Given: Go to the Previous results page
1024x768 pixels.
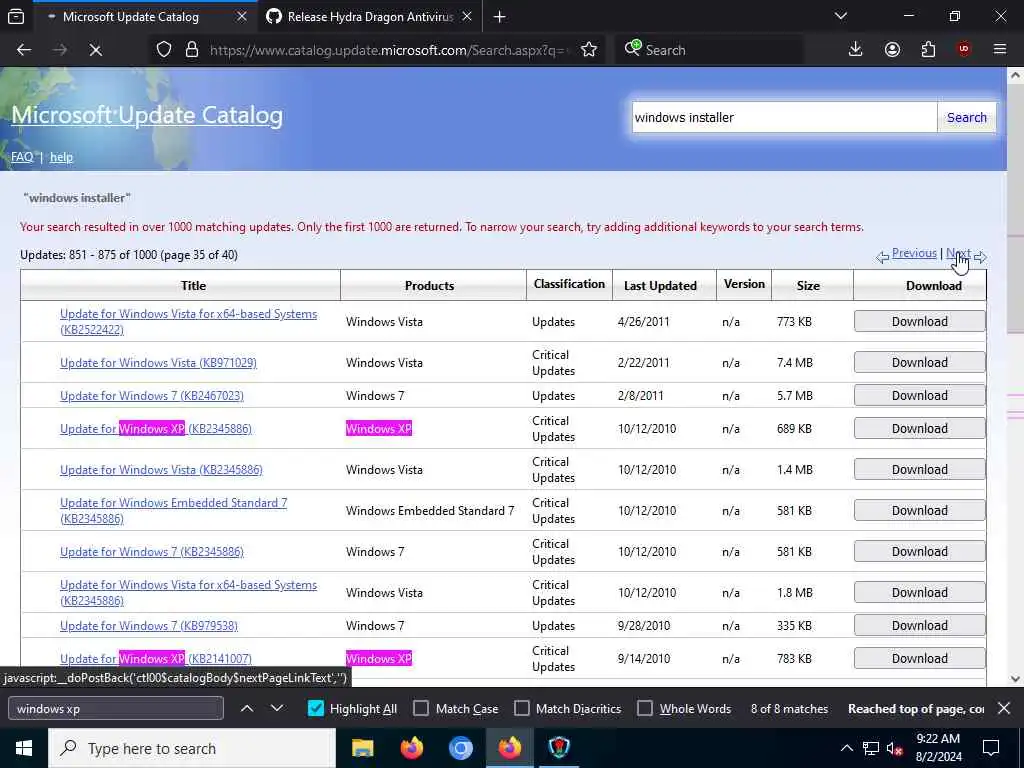Looking at the screenshot, I should [x=914, y=253].
